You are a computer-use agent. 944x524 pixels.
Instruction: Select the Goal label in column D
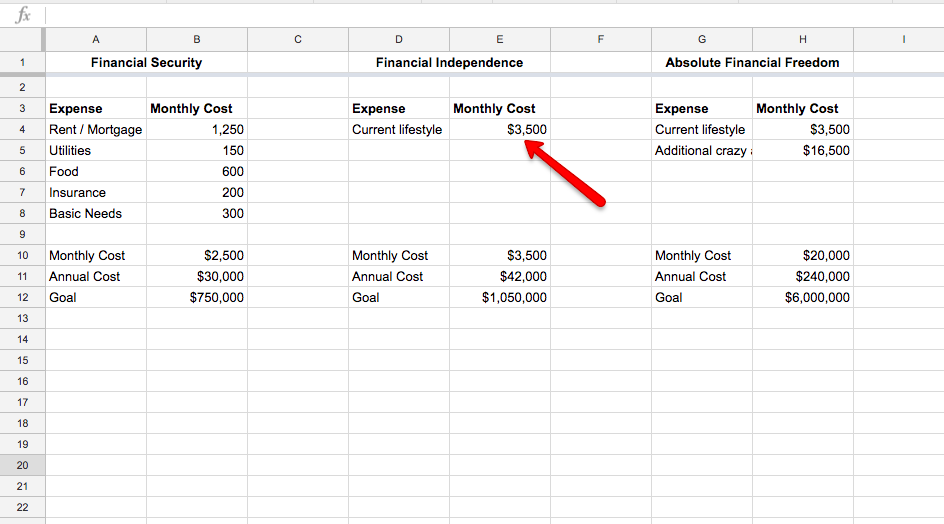point(399,298)
